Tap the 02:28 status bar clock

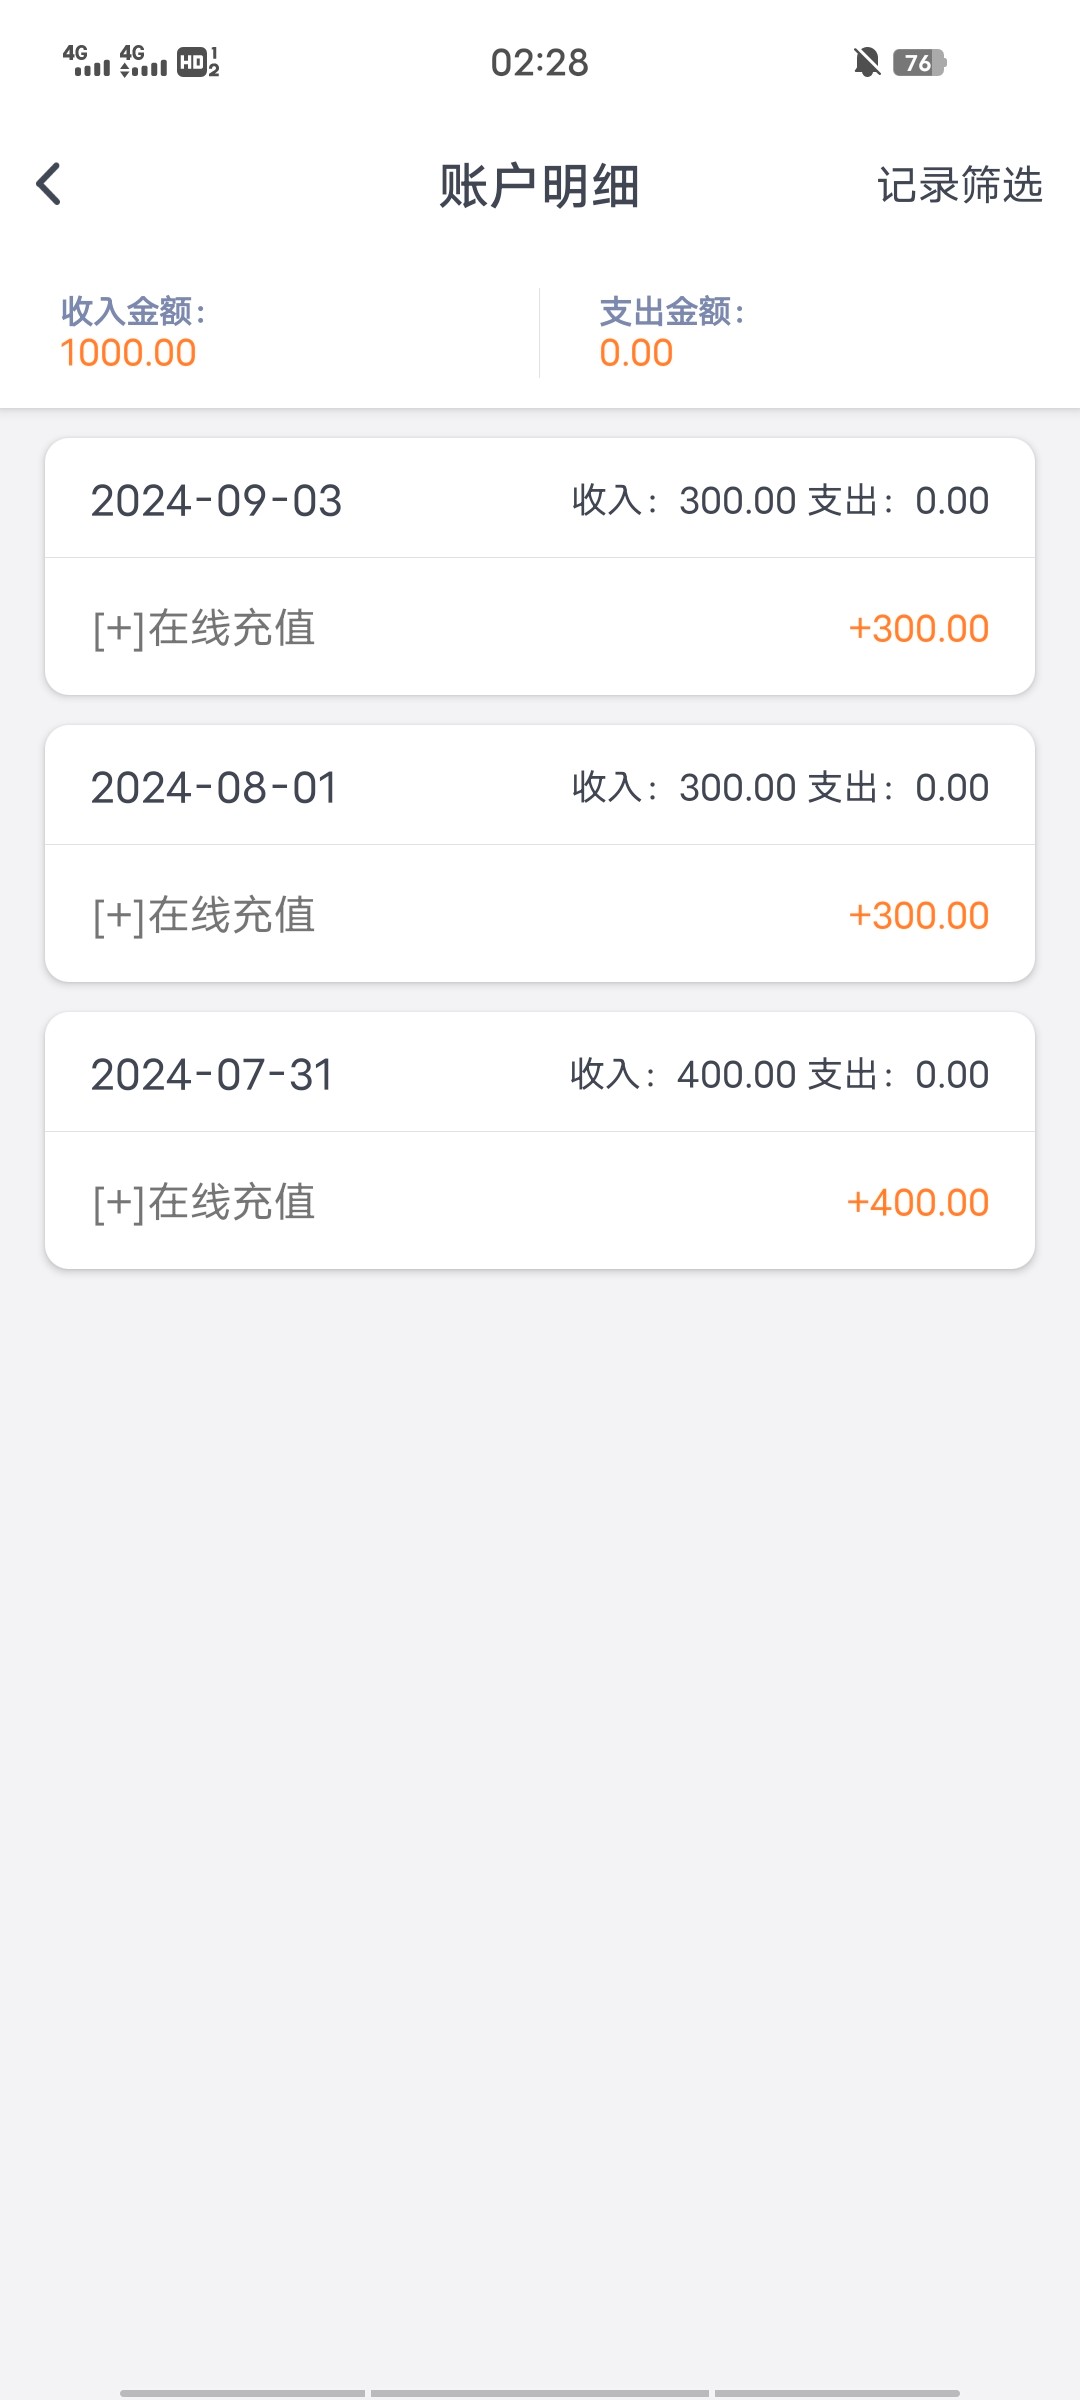pos(539,63)
